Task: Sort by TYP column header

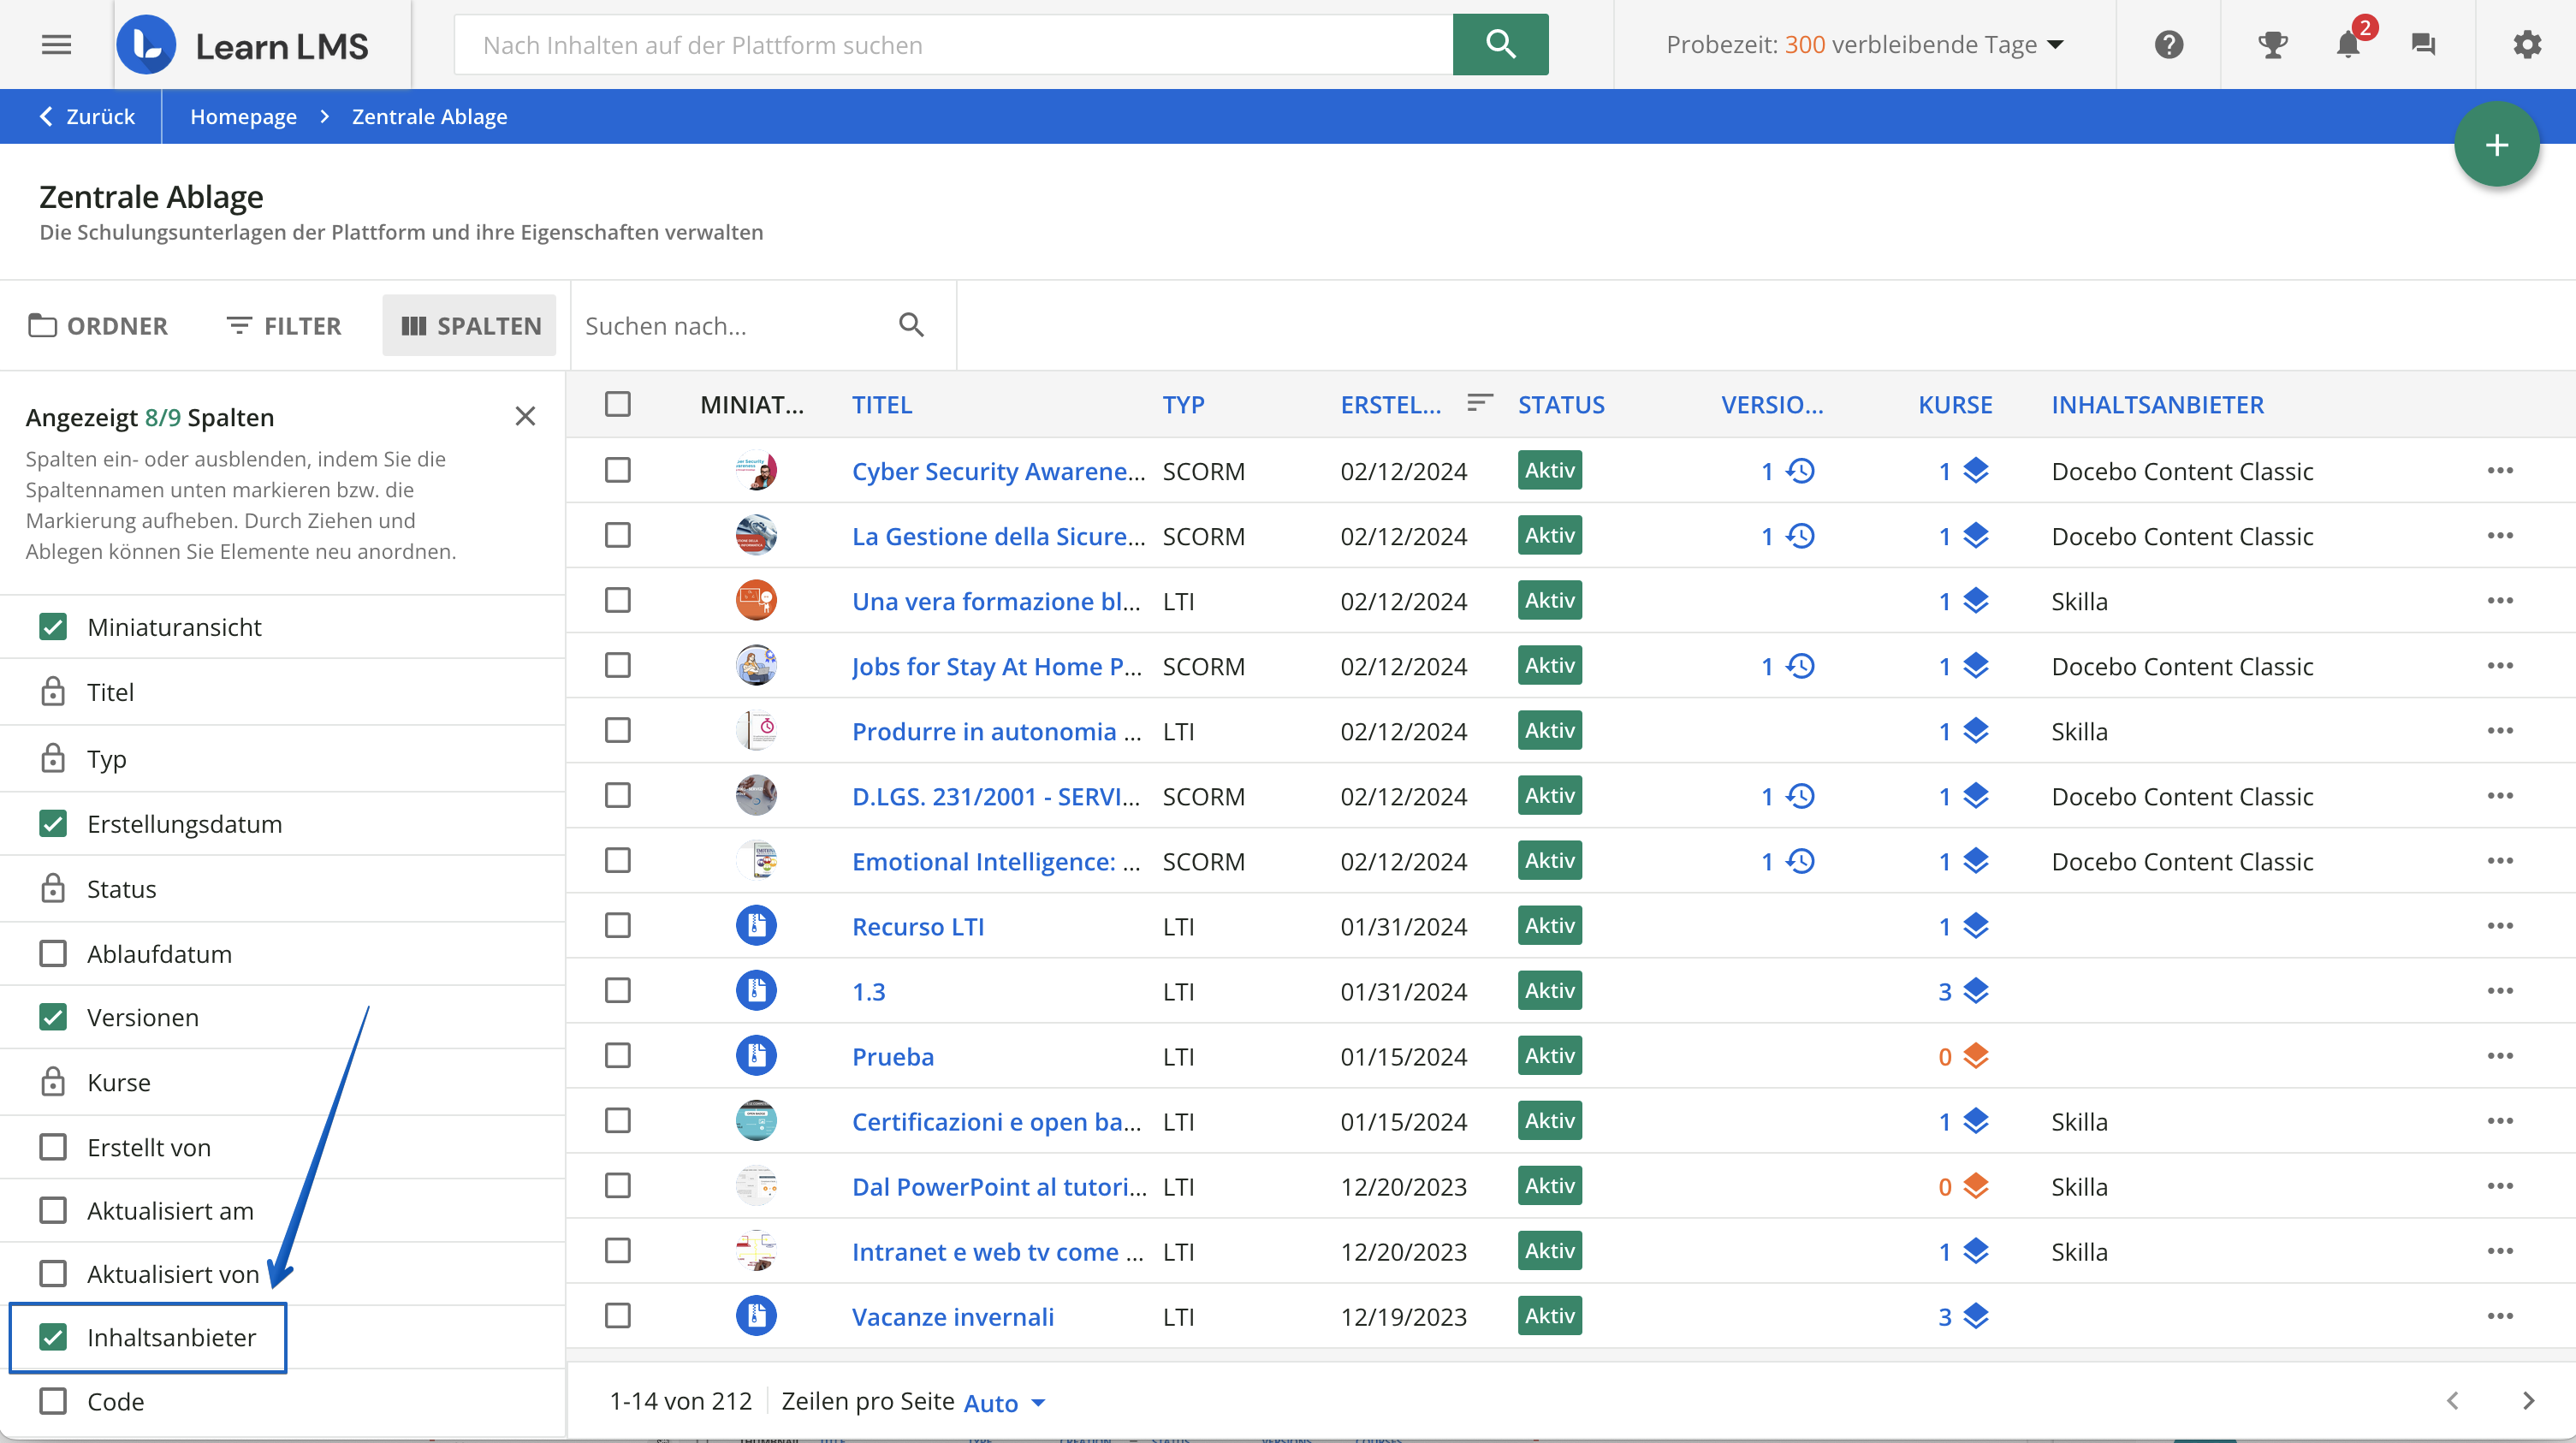Action: pos(1183,404)
